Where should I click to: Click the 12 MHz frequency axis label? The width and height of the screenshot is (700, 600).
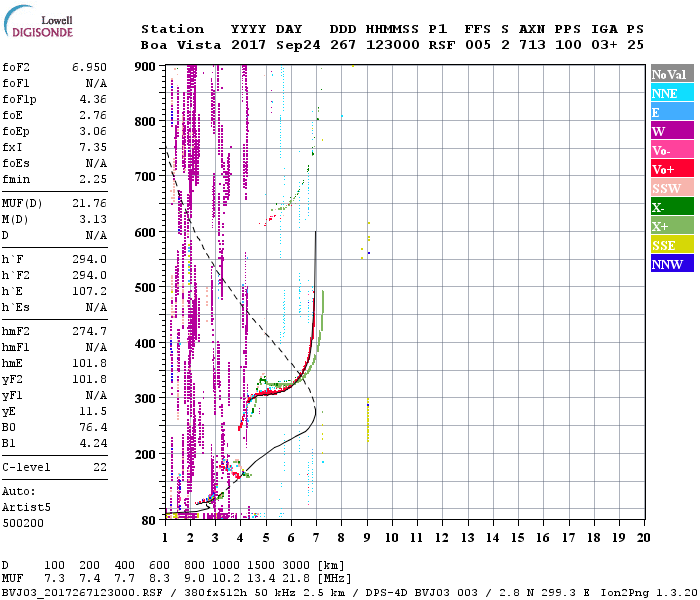coord(442,538)
